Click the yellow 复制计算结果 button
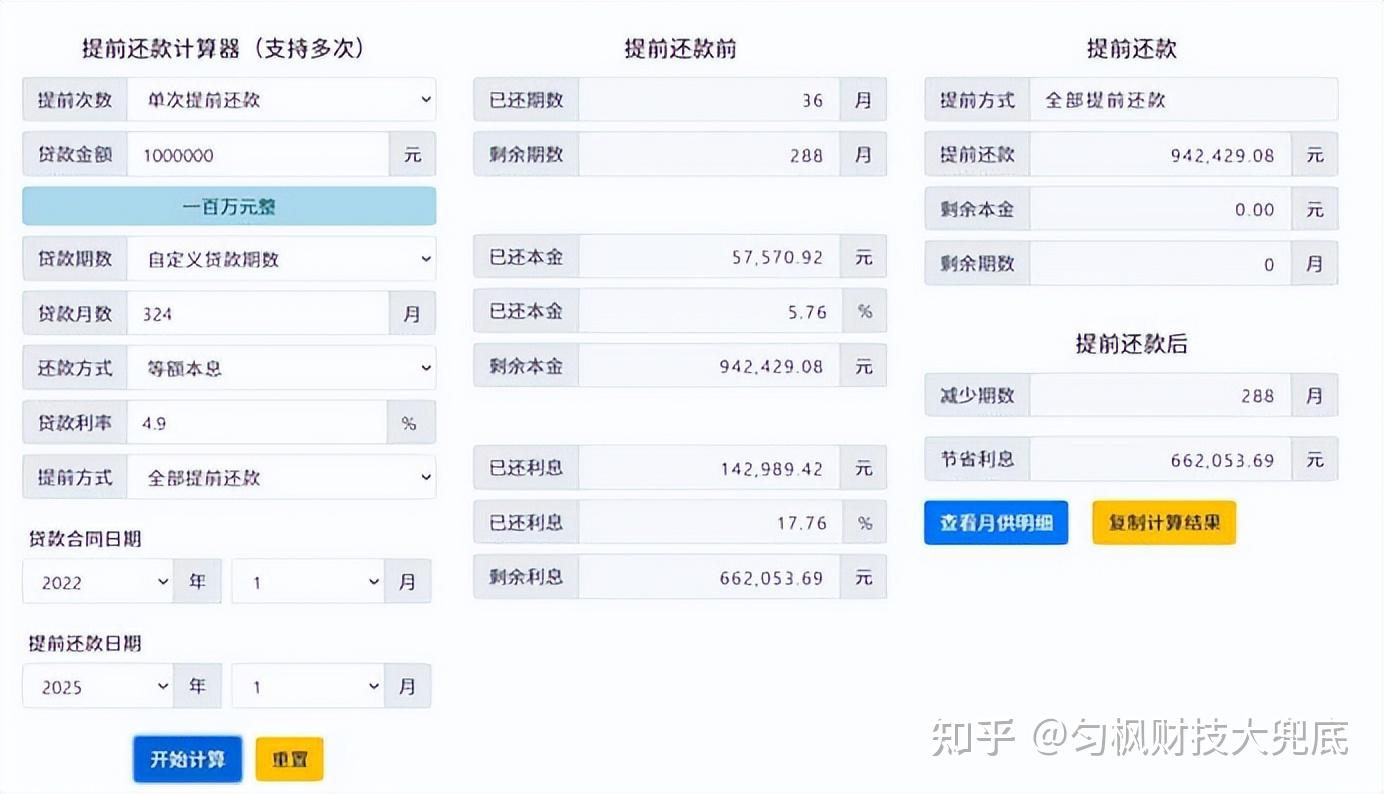 pos(1164,523)
